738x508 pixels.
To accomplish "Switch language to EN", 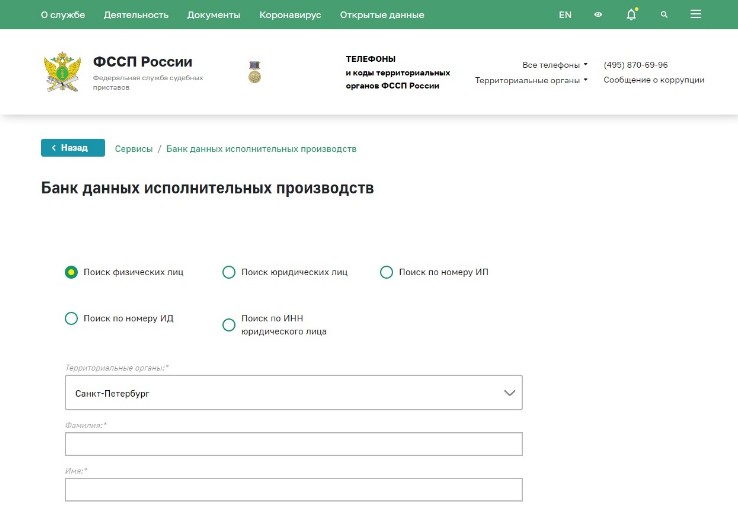I will click(565, 15).
